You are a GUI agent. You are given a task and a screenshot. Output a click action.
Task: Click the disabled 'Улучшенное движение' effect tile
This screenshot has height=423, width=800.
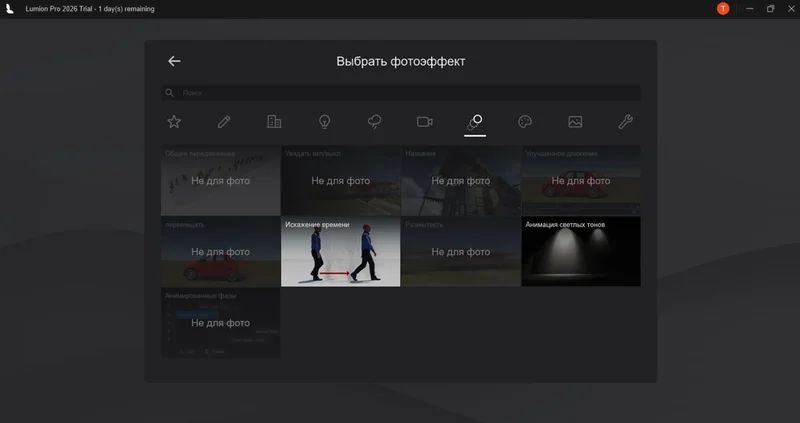pyautogui.click(x=581, y=181)
